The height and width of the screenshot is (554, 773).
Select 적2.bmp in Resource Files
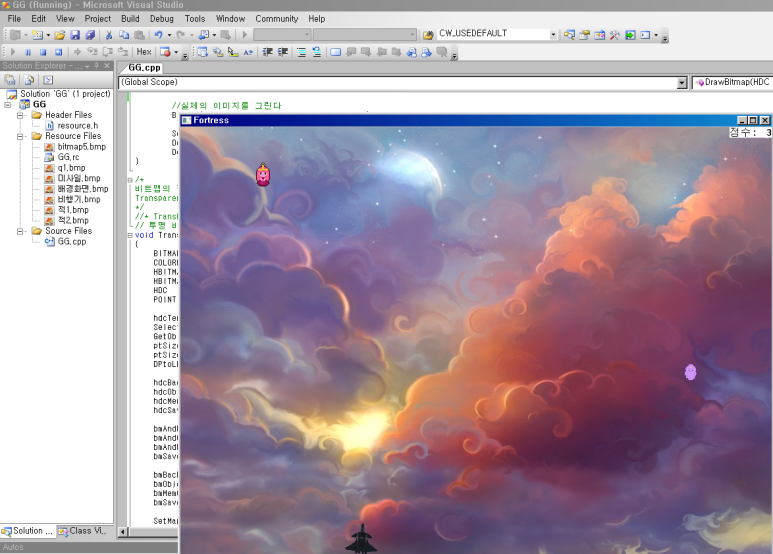[x=73, y=221]
